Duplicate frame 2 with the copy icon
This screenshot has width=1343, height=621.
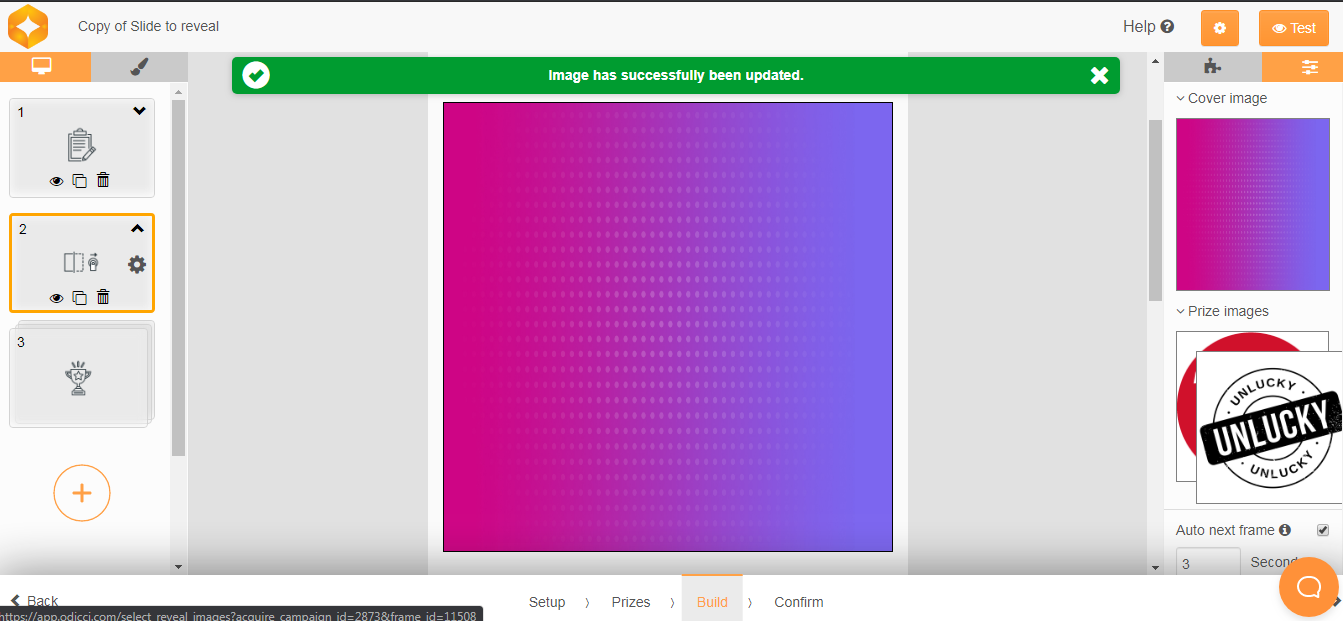click(80, 297)
